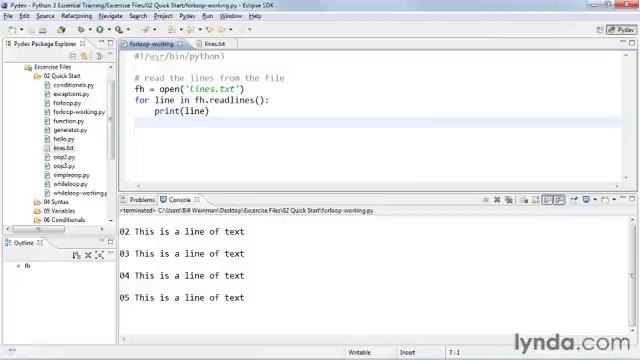Clear the console output icon
The image size is (640, 360).
pos(524,200)
